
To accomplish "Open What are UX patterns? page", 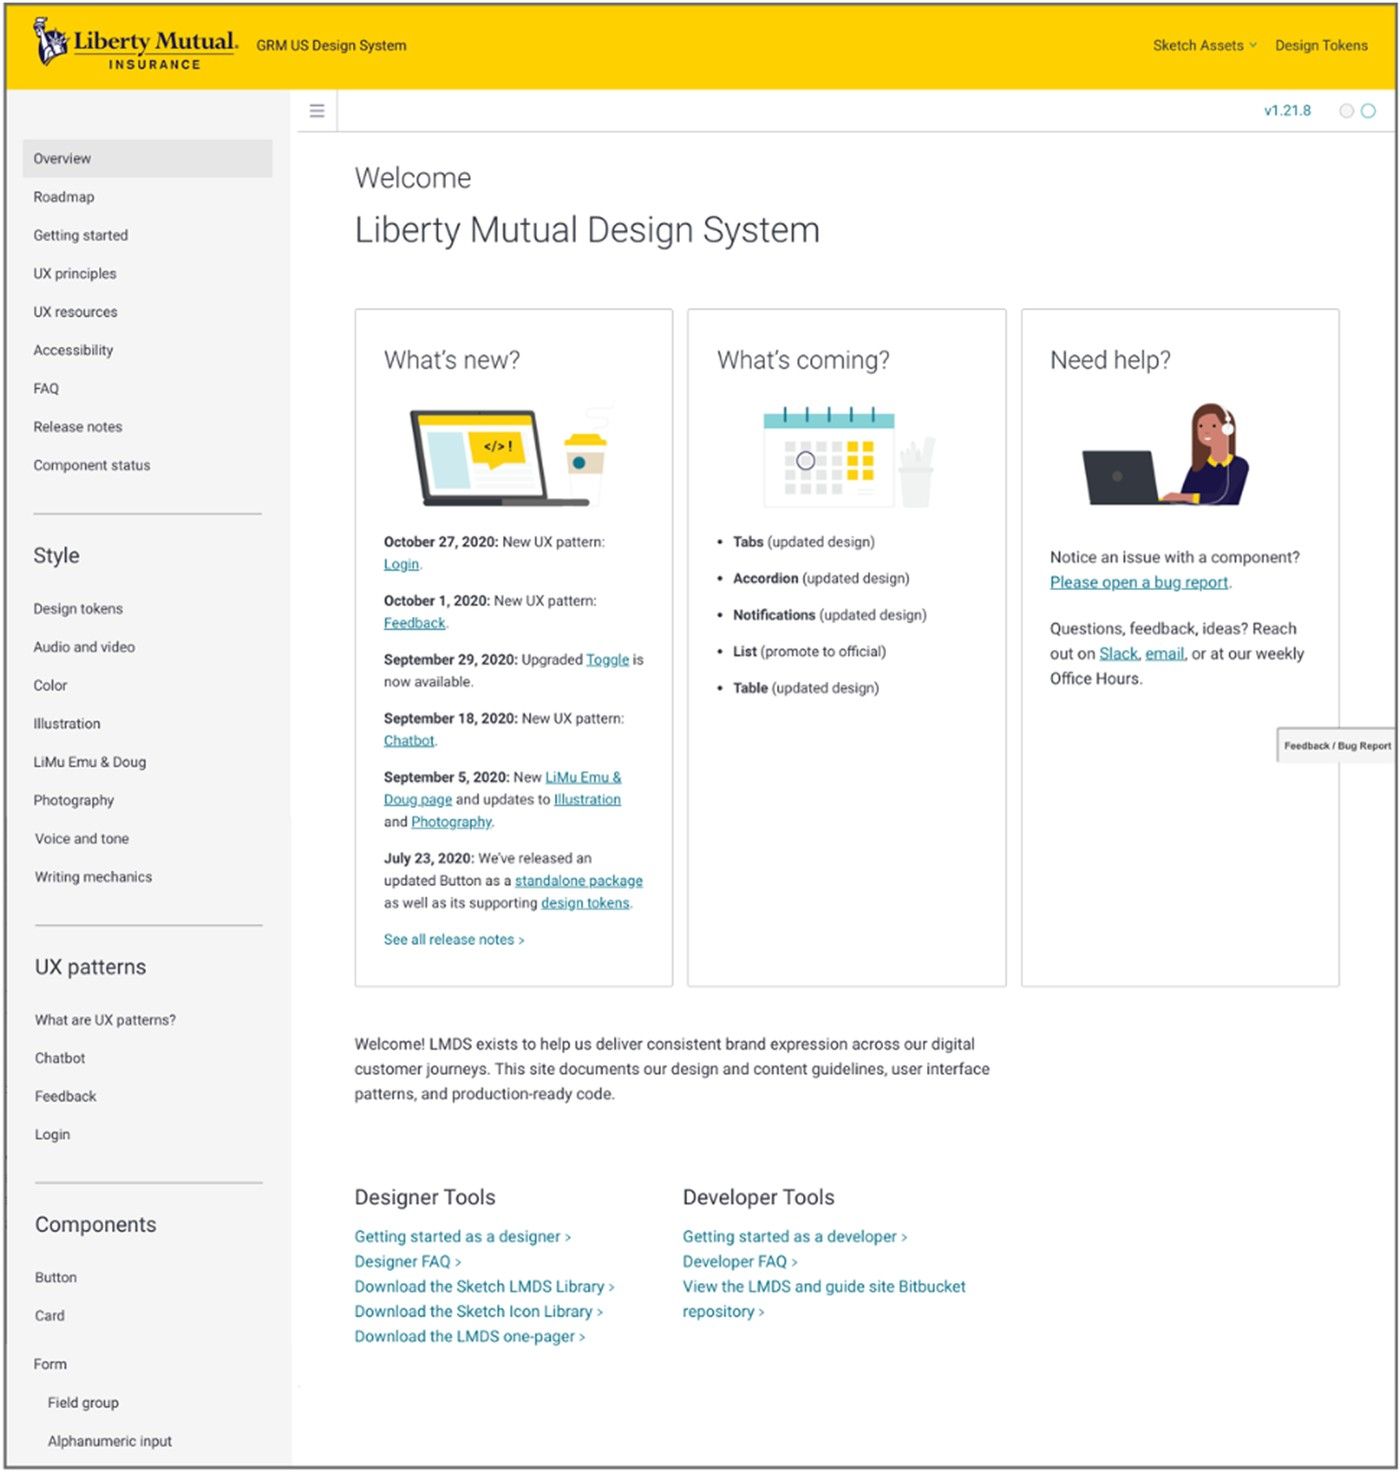I will coord(105,1020).
